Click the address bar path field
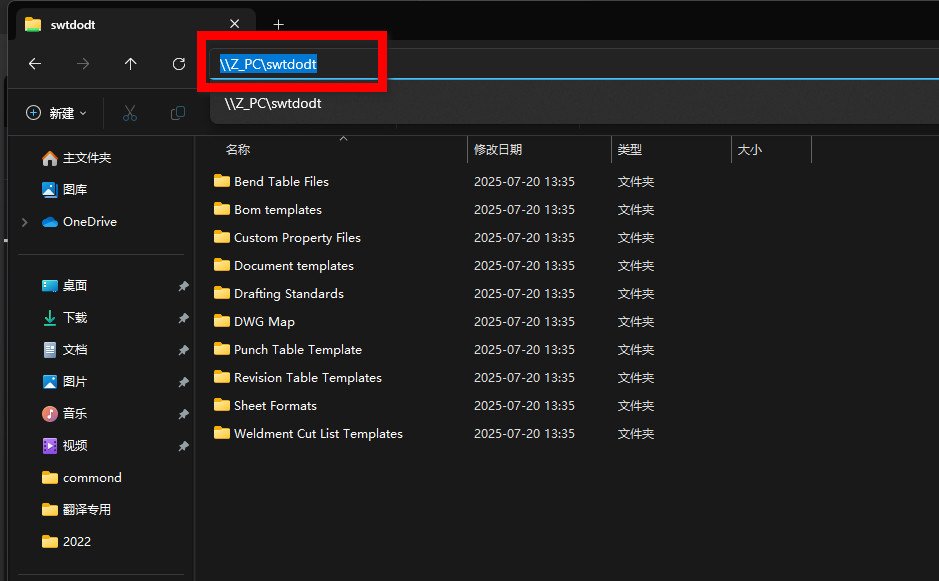939x581 pixels. [x=500, y=64]
